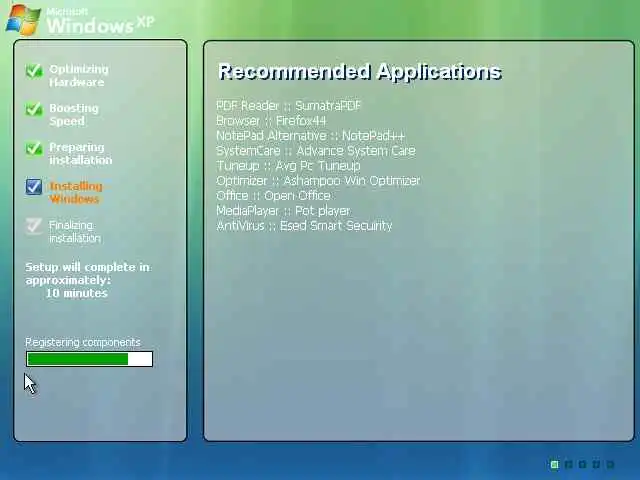640x480 pixels.
Task: Click the lit green setup stage square
Action: (554, 464)
